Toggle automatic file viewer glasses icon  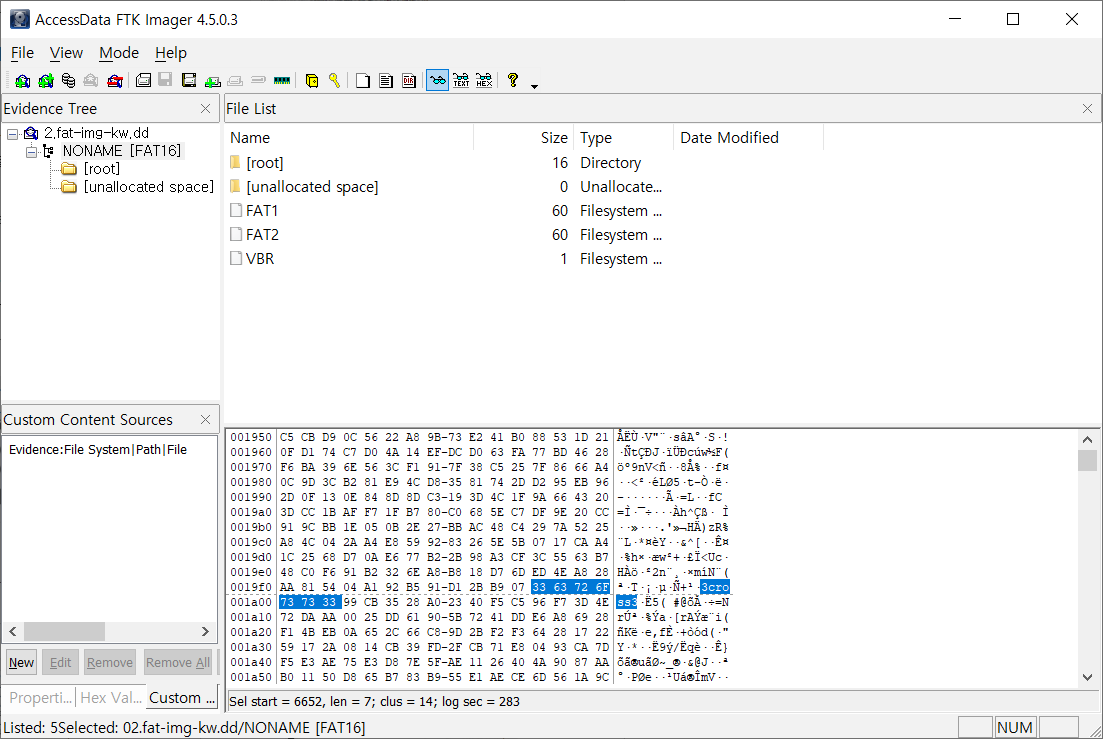[437, 80]
